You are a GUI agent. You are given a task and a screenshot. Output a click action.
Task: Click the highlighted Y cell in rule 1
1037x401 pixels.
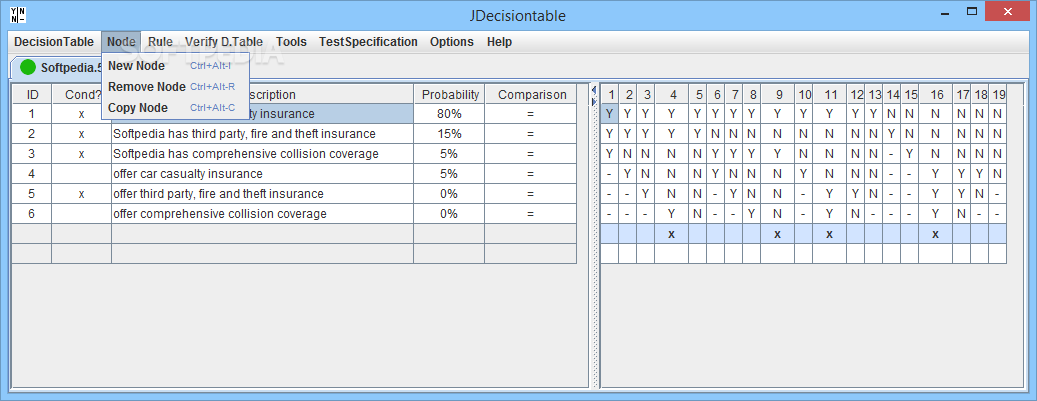coord(610,114)
